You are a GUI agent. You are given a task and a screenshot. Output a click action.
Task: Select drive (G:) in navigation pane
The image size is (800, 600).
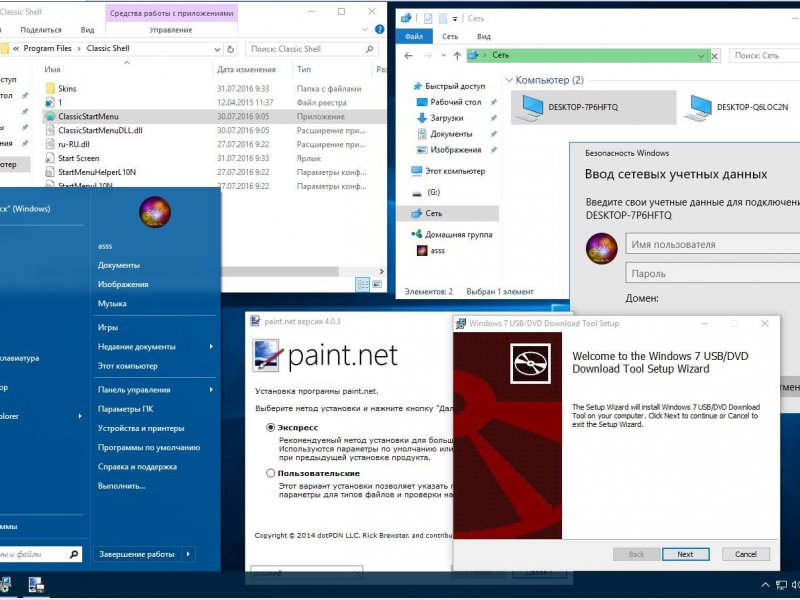pos(433,192)
